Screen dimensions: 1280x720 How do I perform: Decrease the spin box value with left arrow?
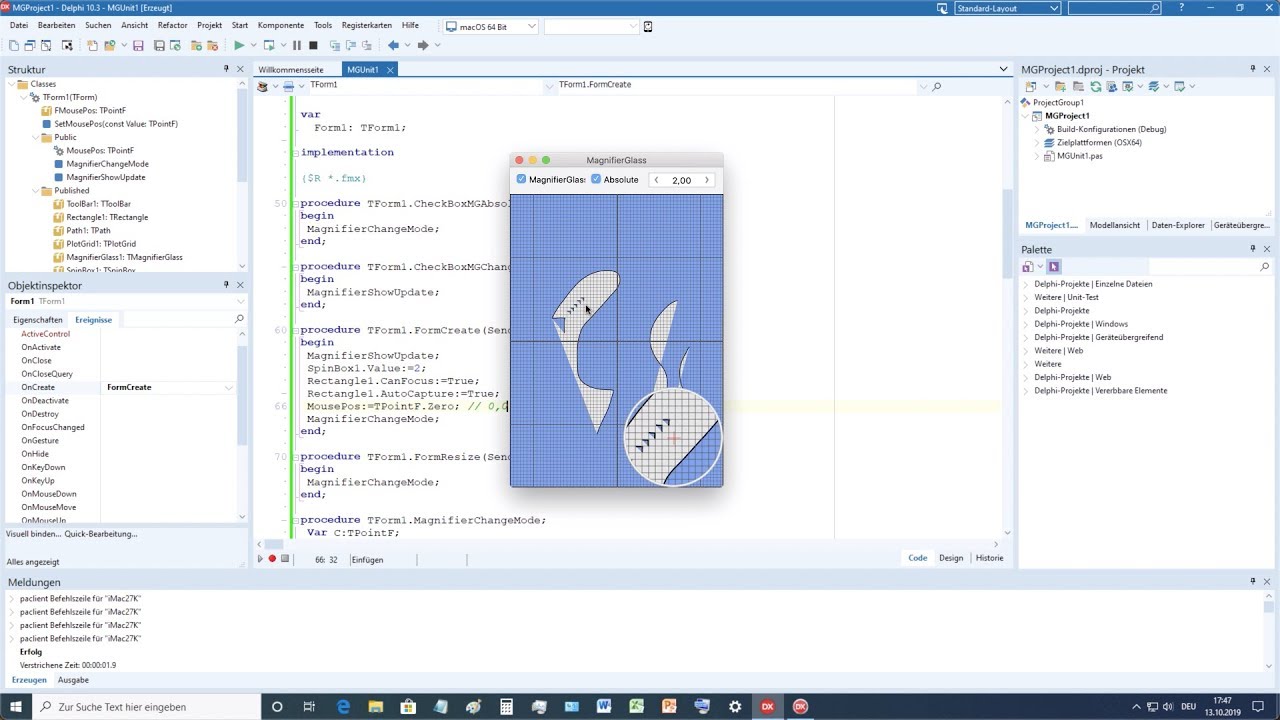point(656,180)
